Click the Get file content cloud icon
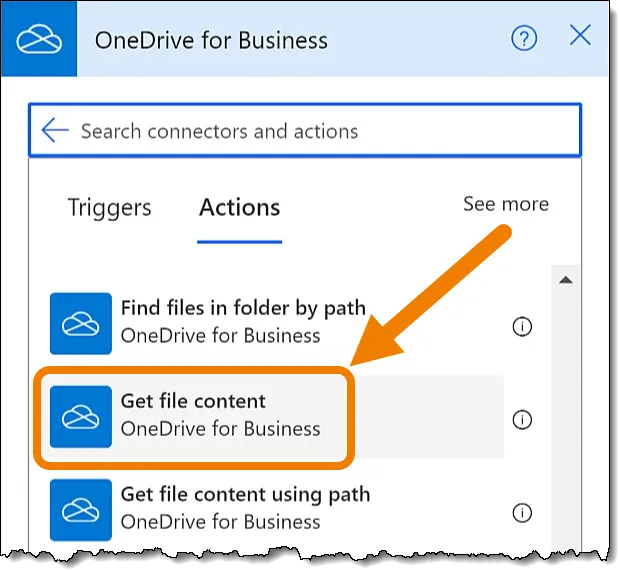The width and height of the screenshot is (619, 570). coord(81,416)
